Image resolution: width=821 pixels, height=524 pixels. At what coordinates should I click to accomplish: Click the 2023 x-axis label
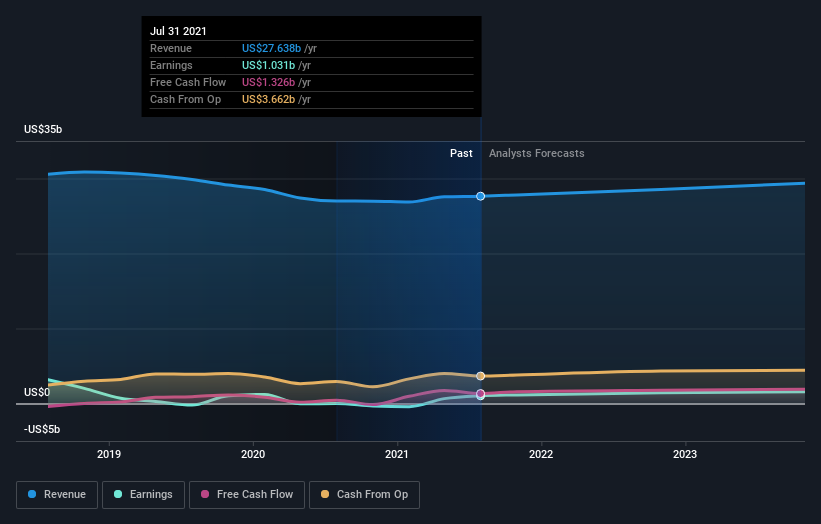coord(685,452)
